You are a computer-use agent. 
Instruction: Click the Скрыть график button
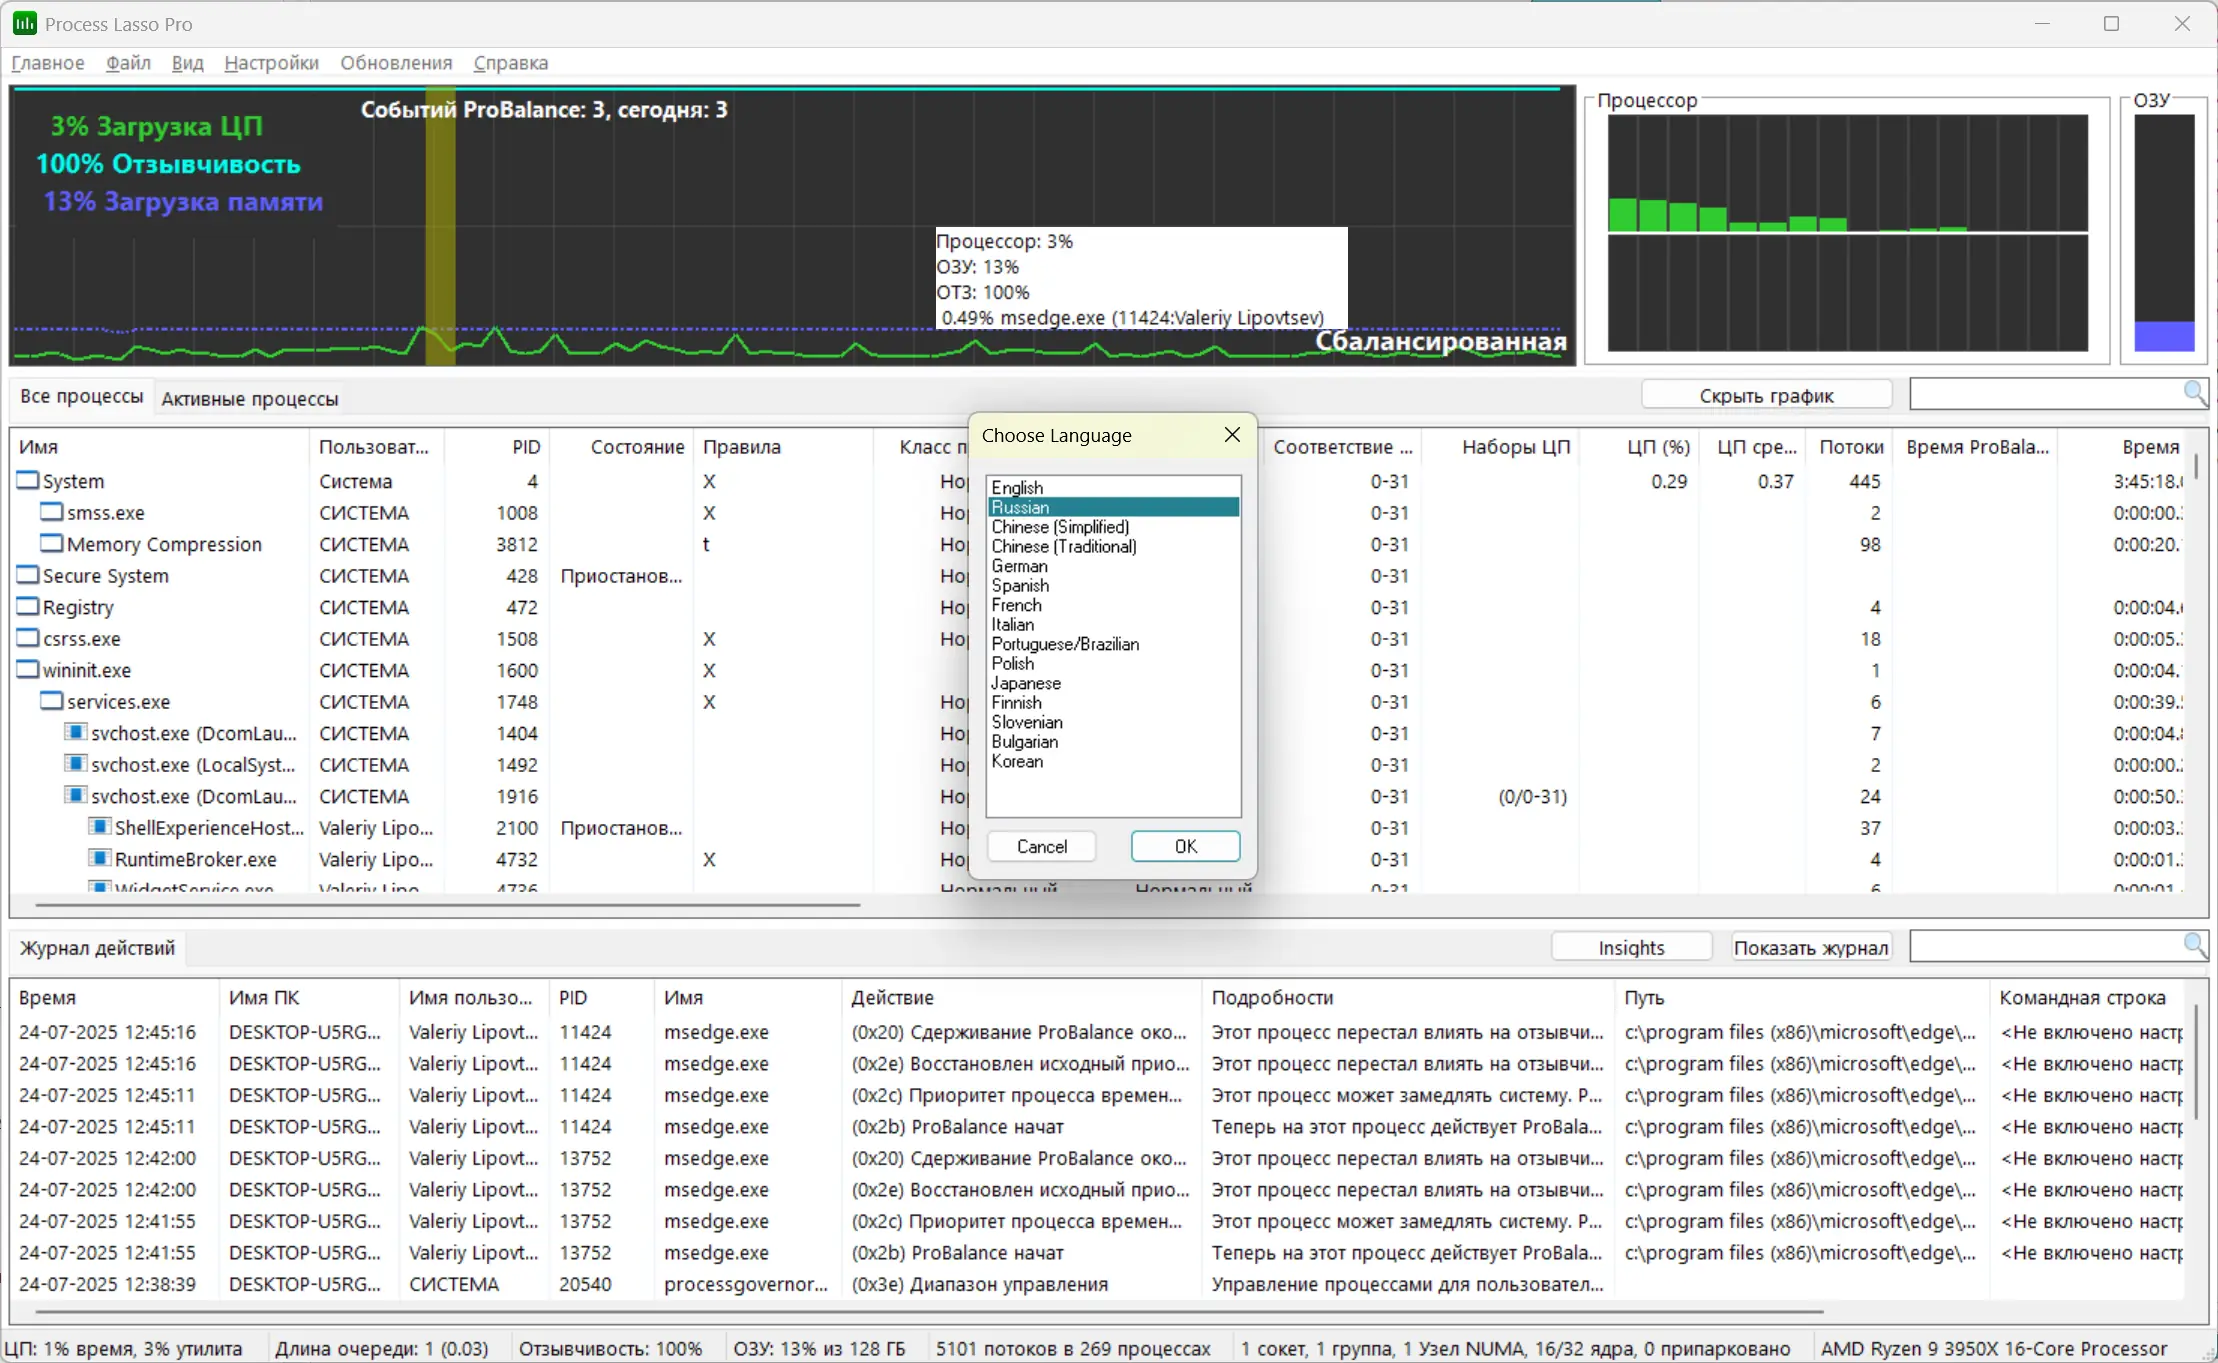[1766, 395]
